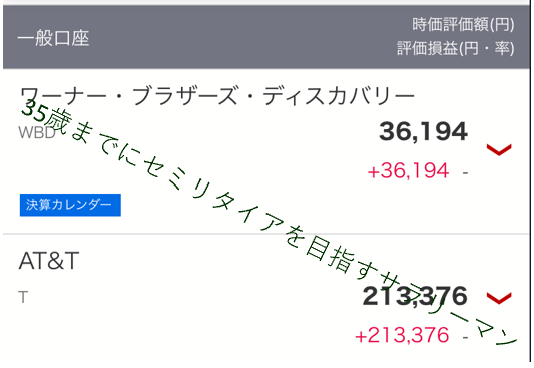
Task: Click the divider between WBD and AT&T rows
Action: click(266, 234)
